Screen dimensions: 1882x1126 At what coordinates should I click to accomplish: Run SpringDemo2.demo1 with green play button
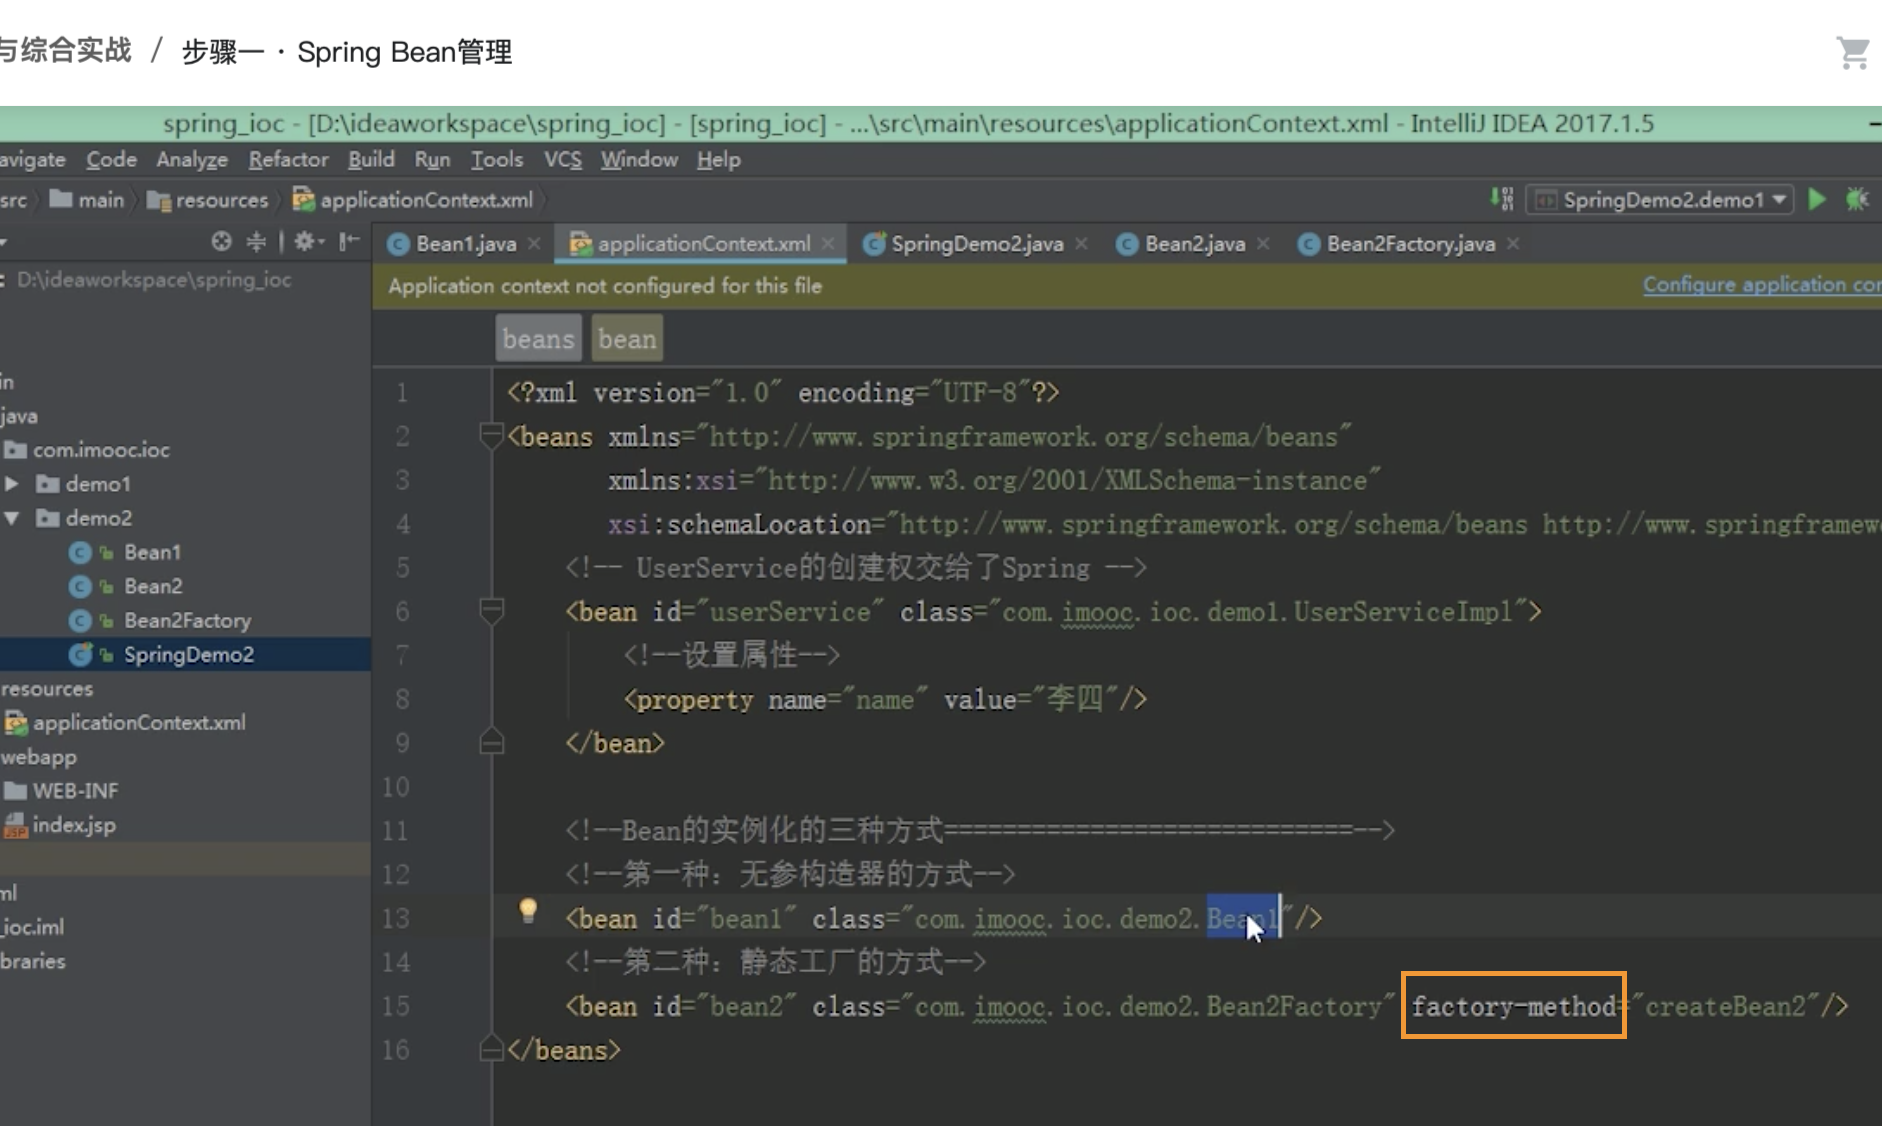(x=1817, y=200)
